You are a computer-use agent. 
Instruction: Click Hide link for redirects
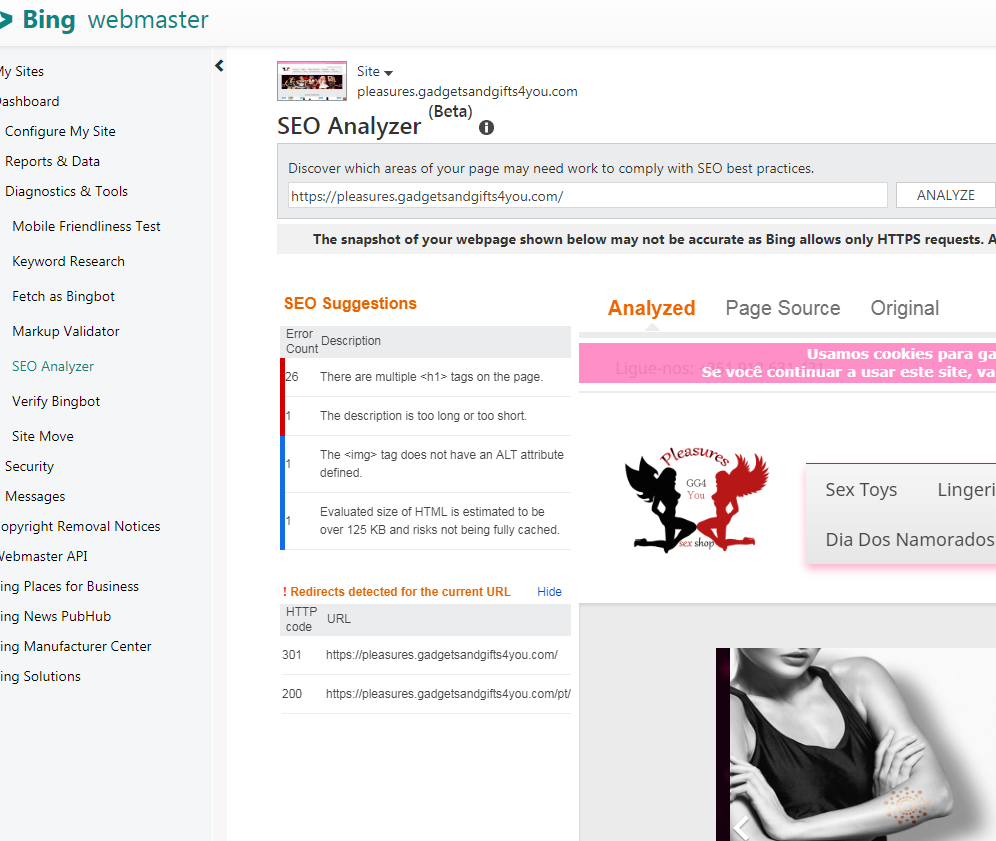click(x=549, y=592)
